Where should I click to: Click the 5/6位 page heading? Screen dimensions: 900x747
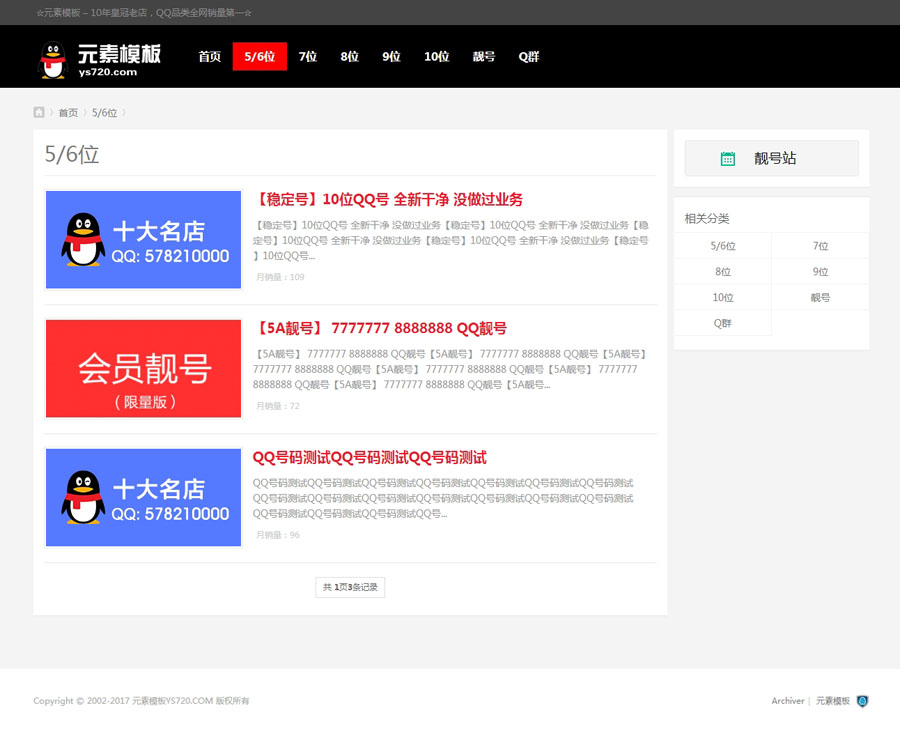click(72, 154)
